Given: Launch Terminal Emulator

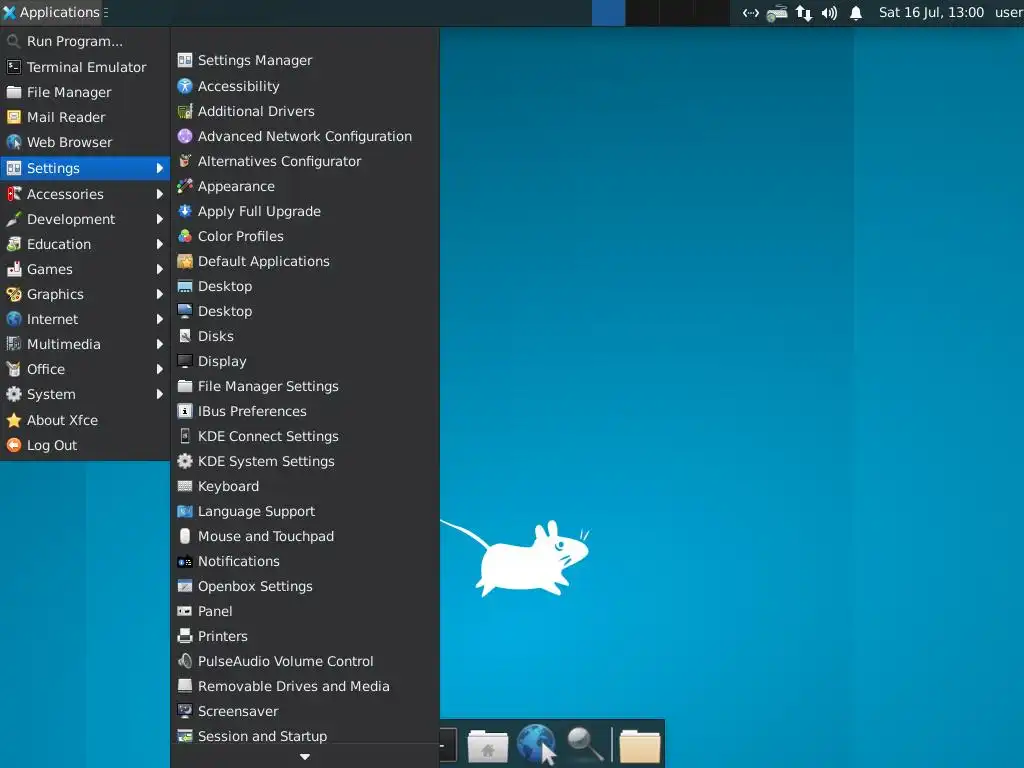Looking at the screenshot, I should pyautogui.click(x=85, y=67).
